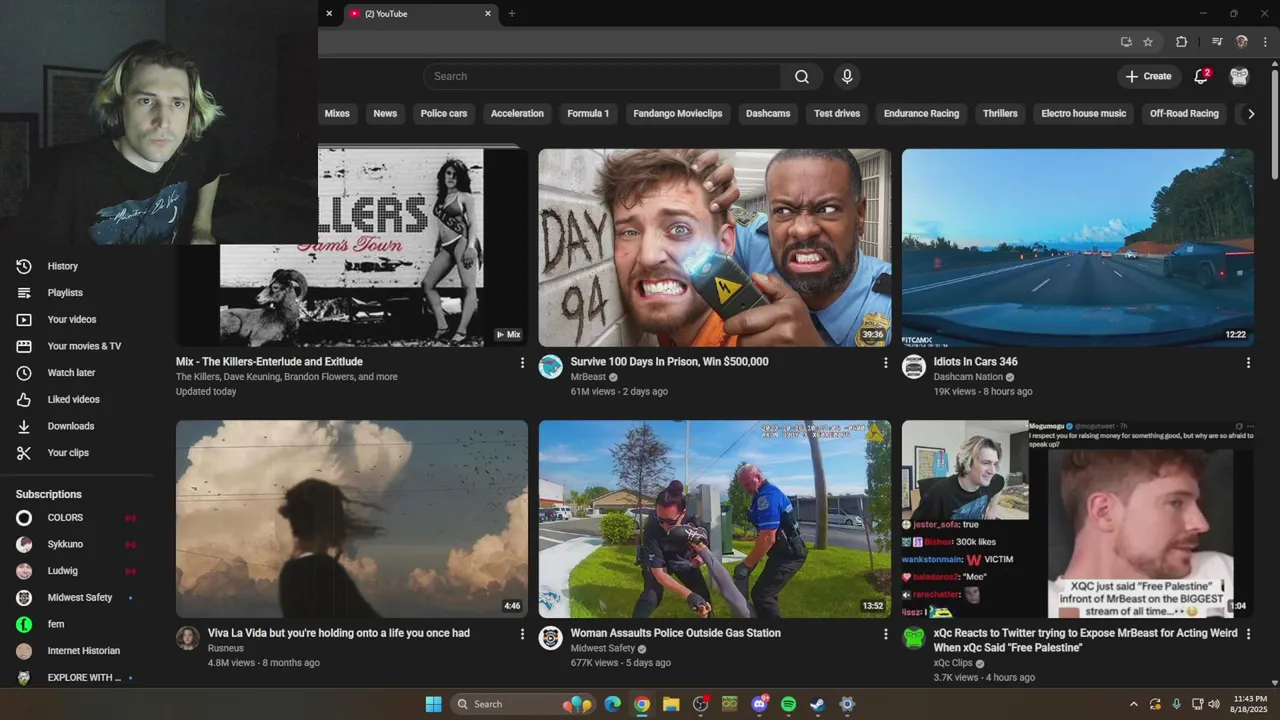Image resolution: width=1280 pixels, height=720 pixels.
Task: Select the Endurance Racing chip
Action: click(921, 114)
